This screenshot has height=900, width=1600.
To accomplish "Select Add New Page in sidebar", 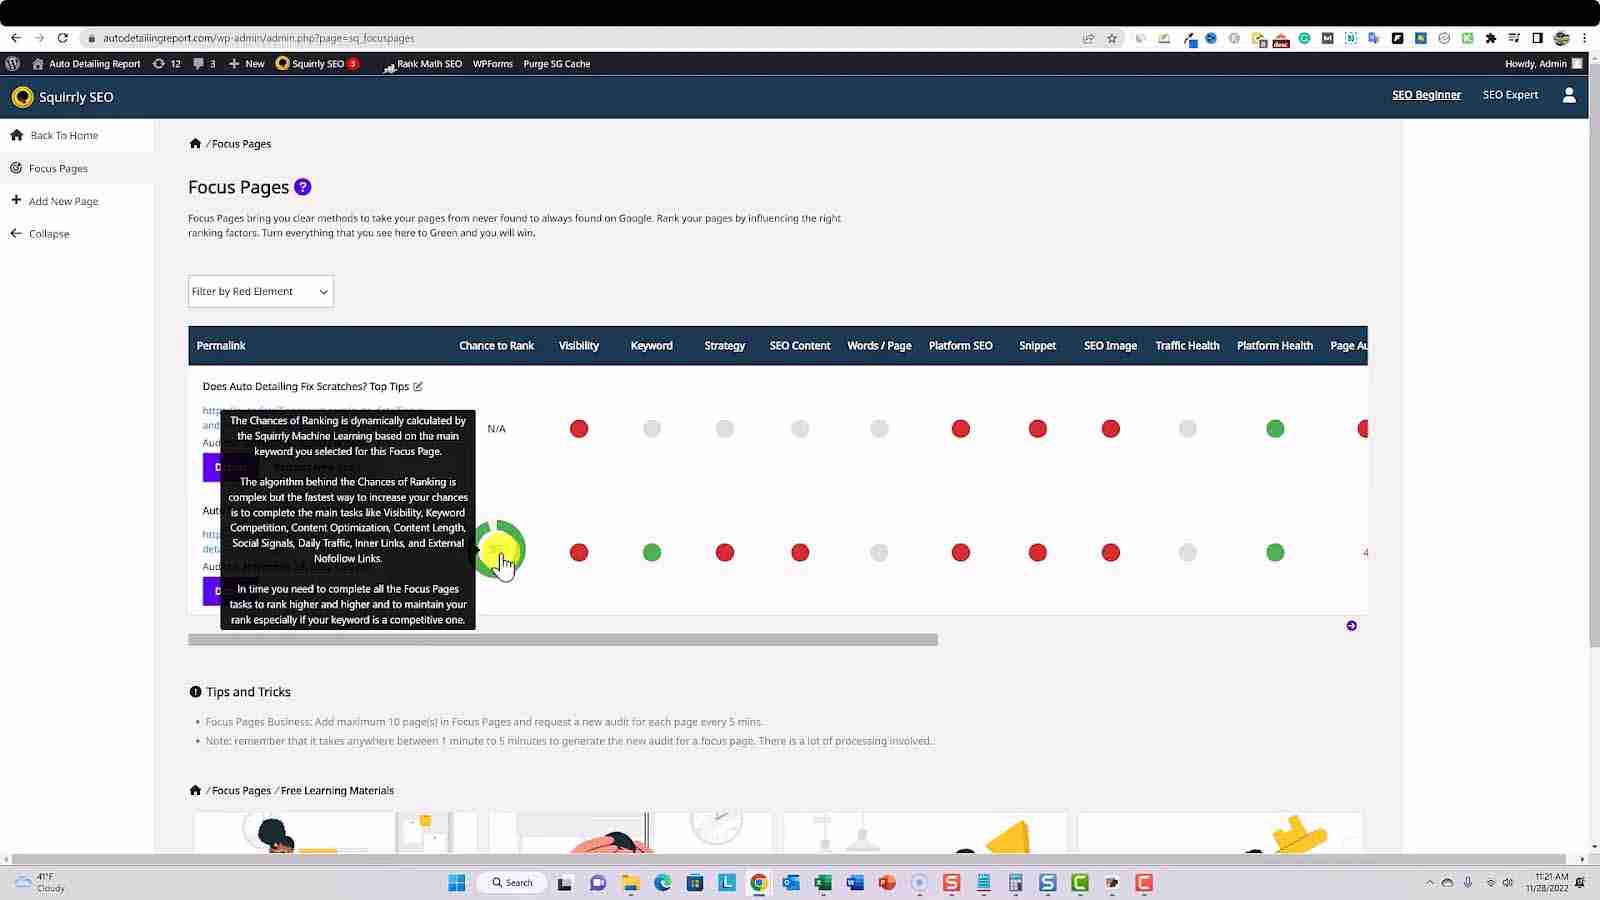I will [63, 201].
